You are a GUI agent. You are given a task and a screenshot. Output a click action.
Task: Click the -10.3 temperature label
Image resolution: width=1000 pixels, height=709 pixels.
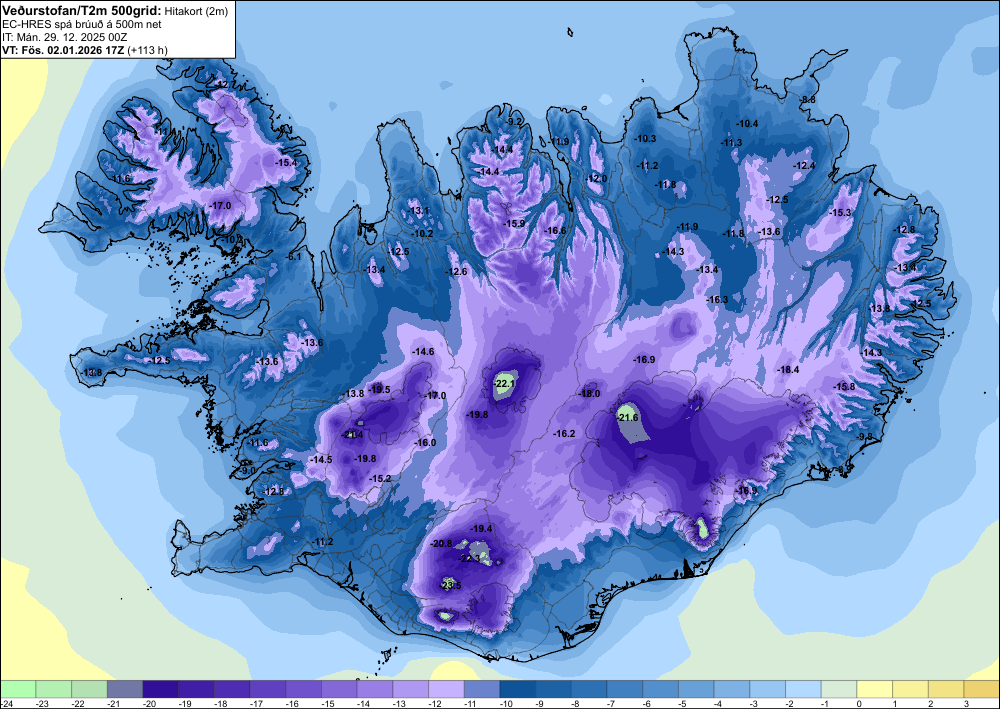(x=645, y=138)
